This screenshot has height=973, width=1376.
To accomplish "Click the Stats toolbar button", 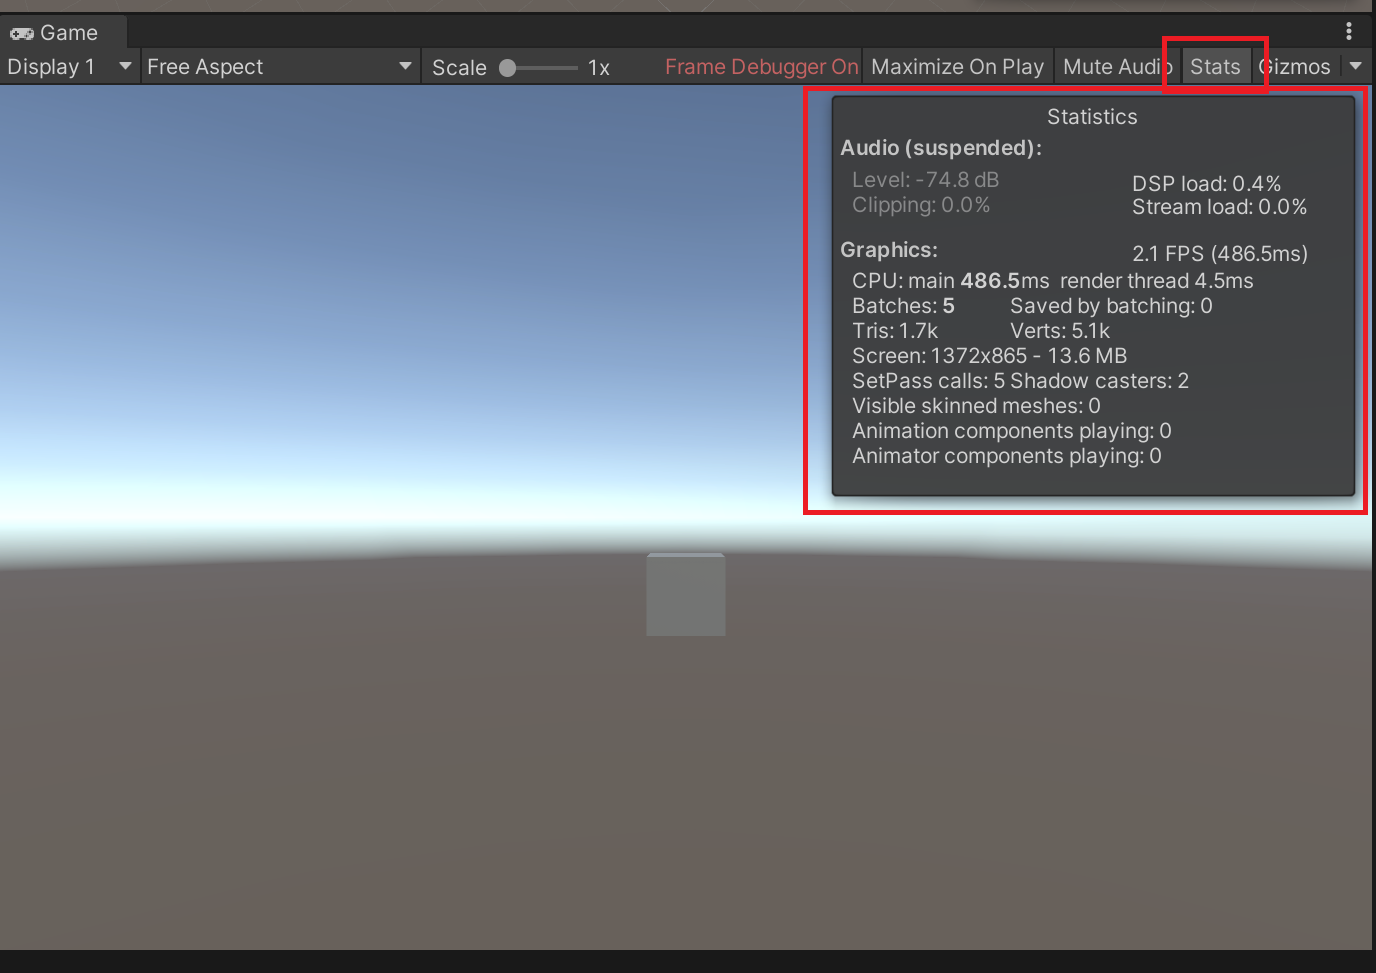I will (x=1215, y=66).
